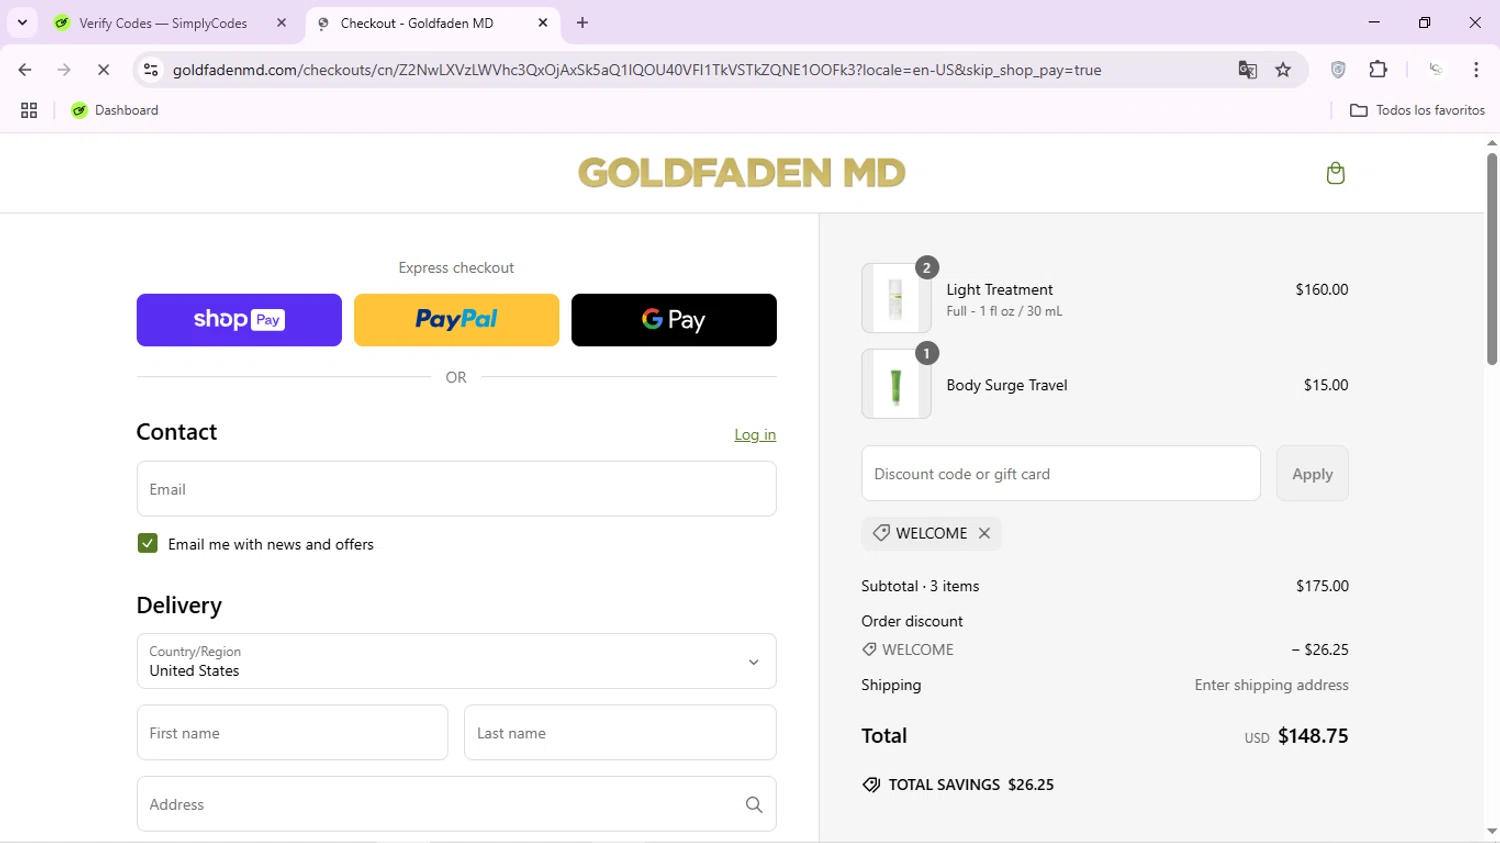Expand the Country/Region dropdown
This screenshot has height=843, width=1500.
pyautogui.click(x=456, y=661)
